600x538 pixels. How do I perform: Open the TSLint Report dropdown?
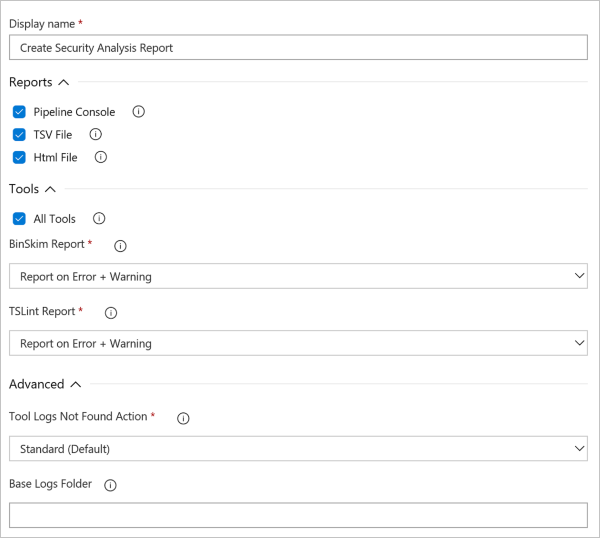298,343
